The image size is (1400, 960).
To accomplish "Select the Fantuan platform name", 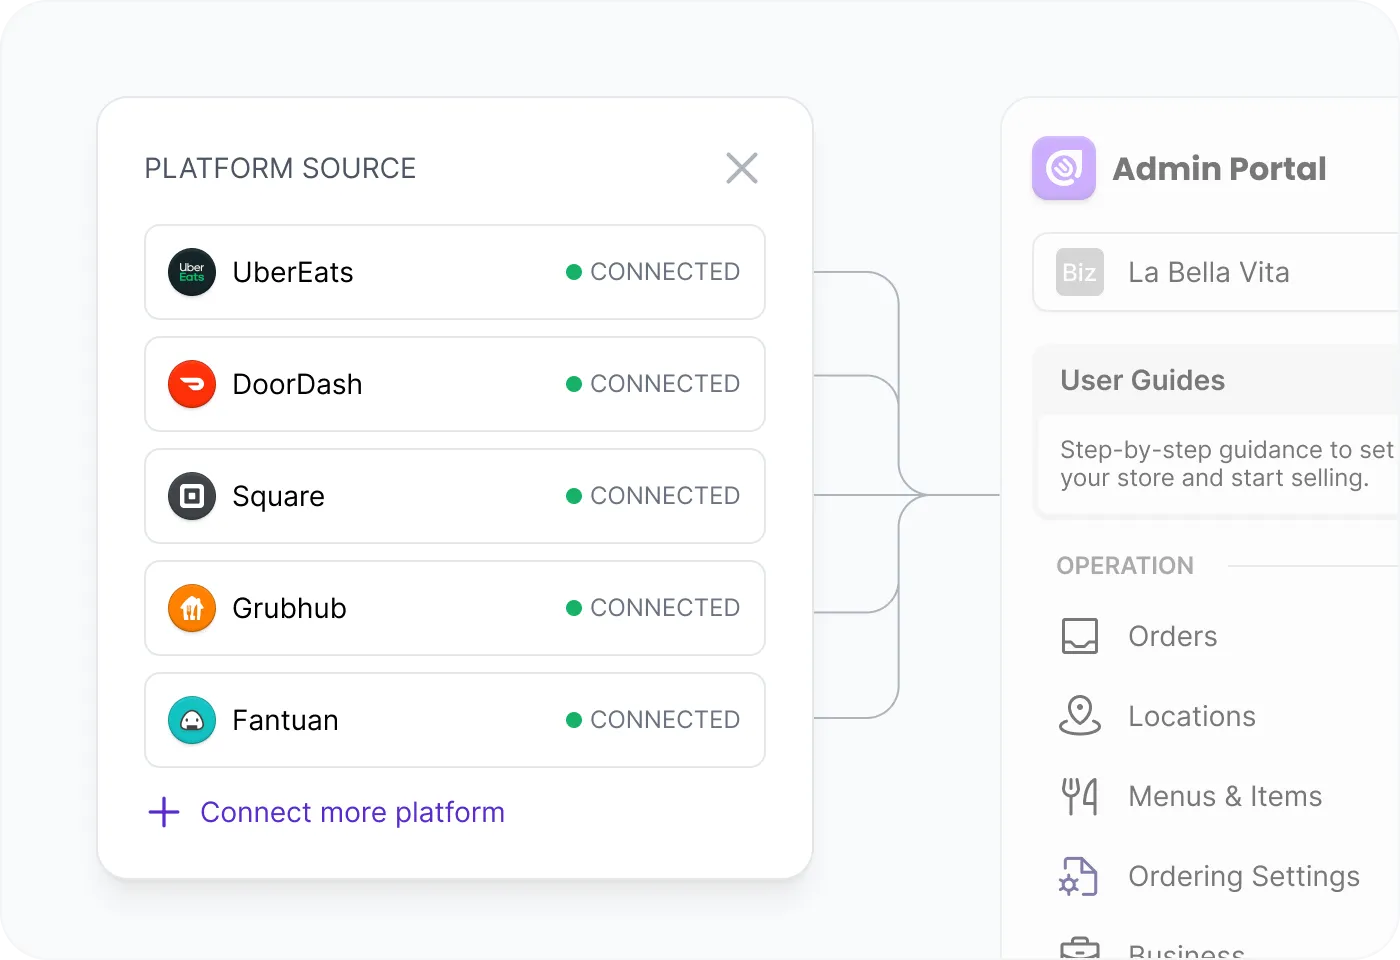I will click(x=285, y=720).
